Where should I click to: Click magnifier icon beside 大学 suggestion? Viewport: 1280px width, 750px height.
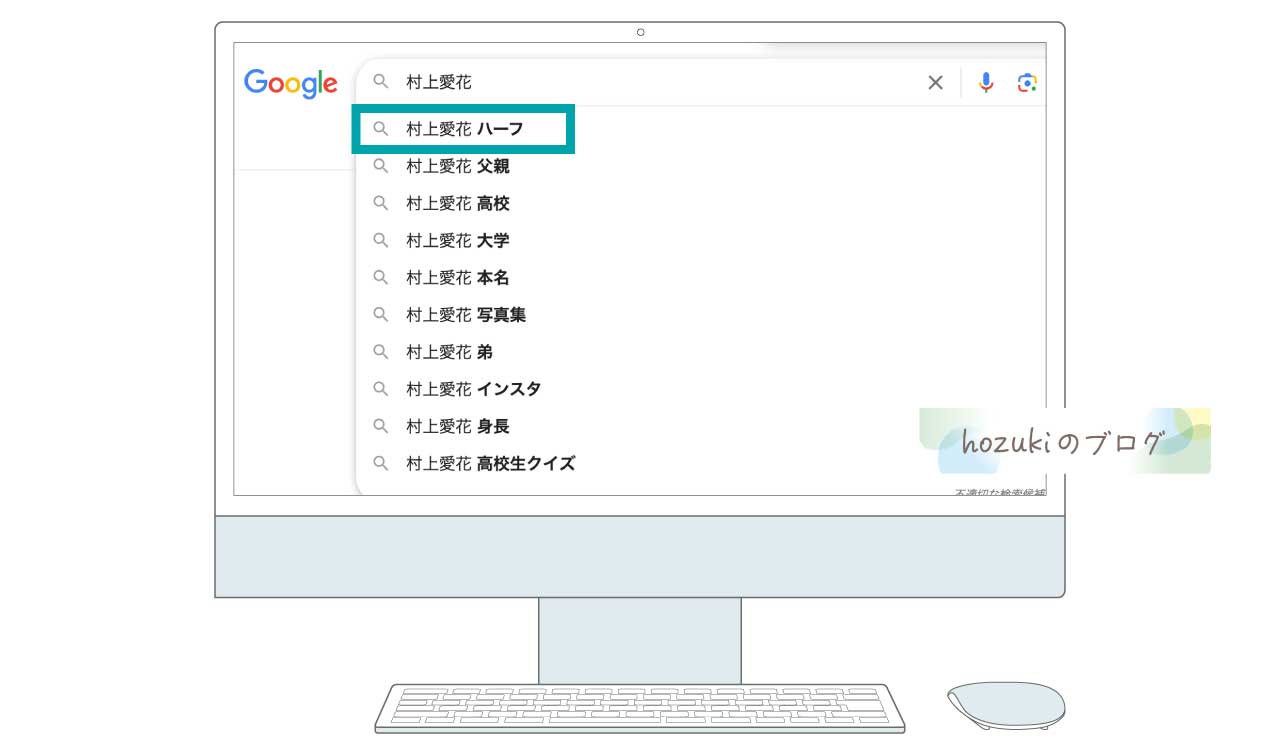380,240
